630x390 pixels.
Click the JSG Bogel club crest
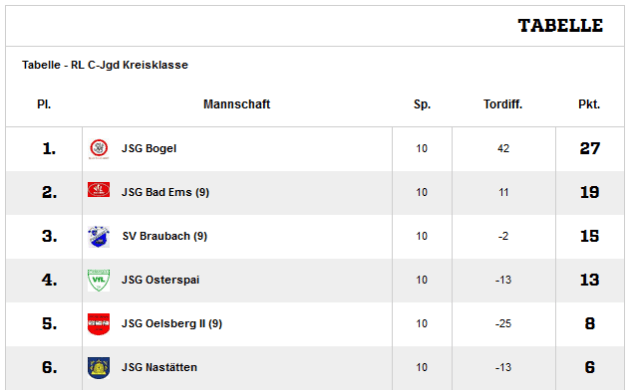(x=99, y=149)
